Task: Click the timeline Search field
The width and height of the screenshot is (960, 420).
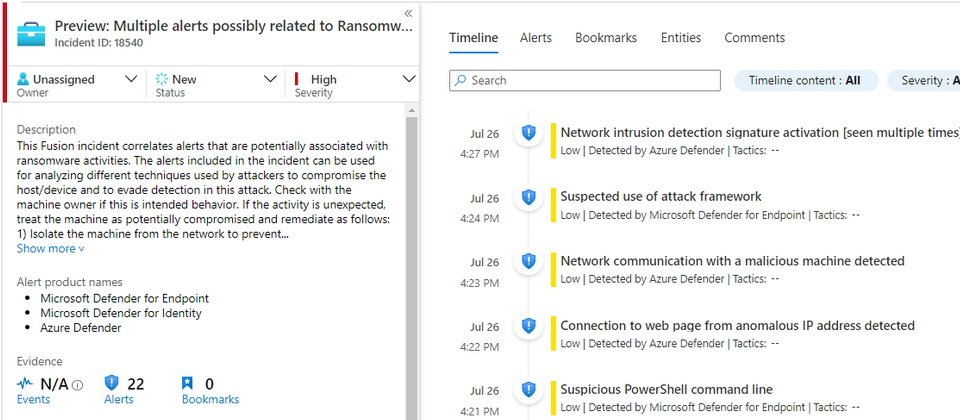Action: (x=585, y=80)
